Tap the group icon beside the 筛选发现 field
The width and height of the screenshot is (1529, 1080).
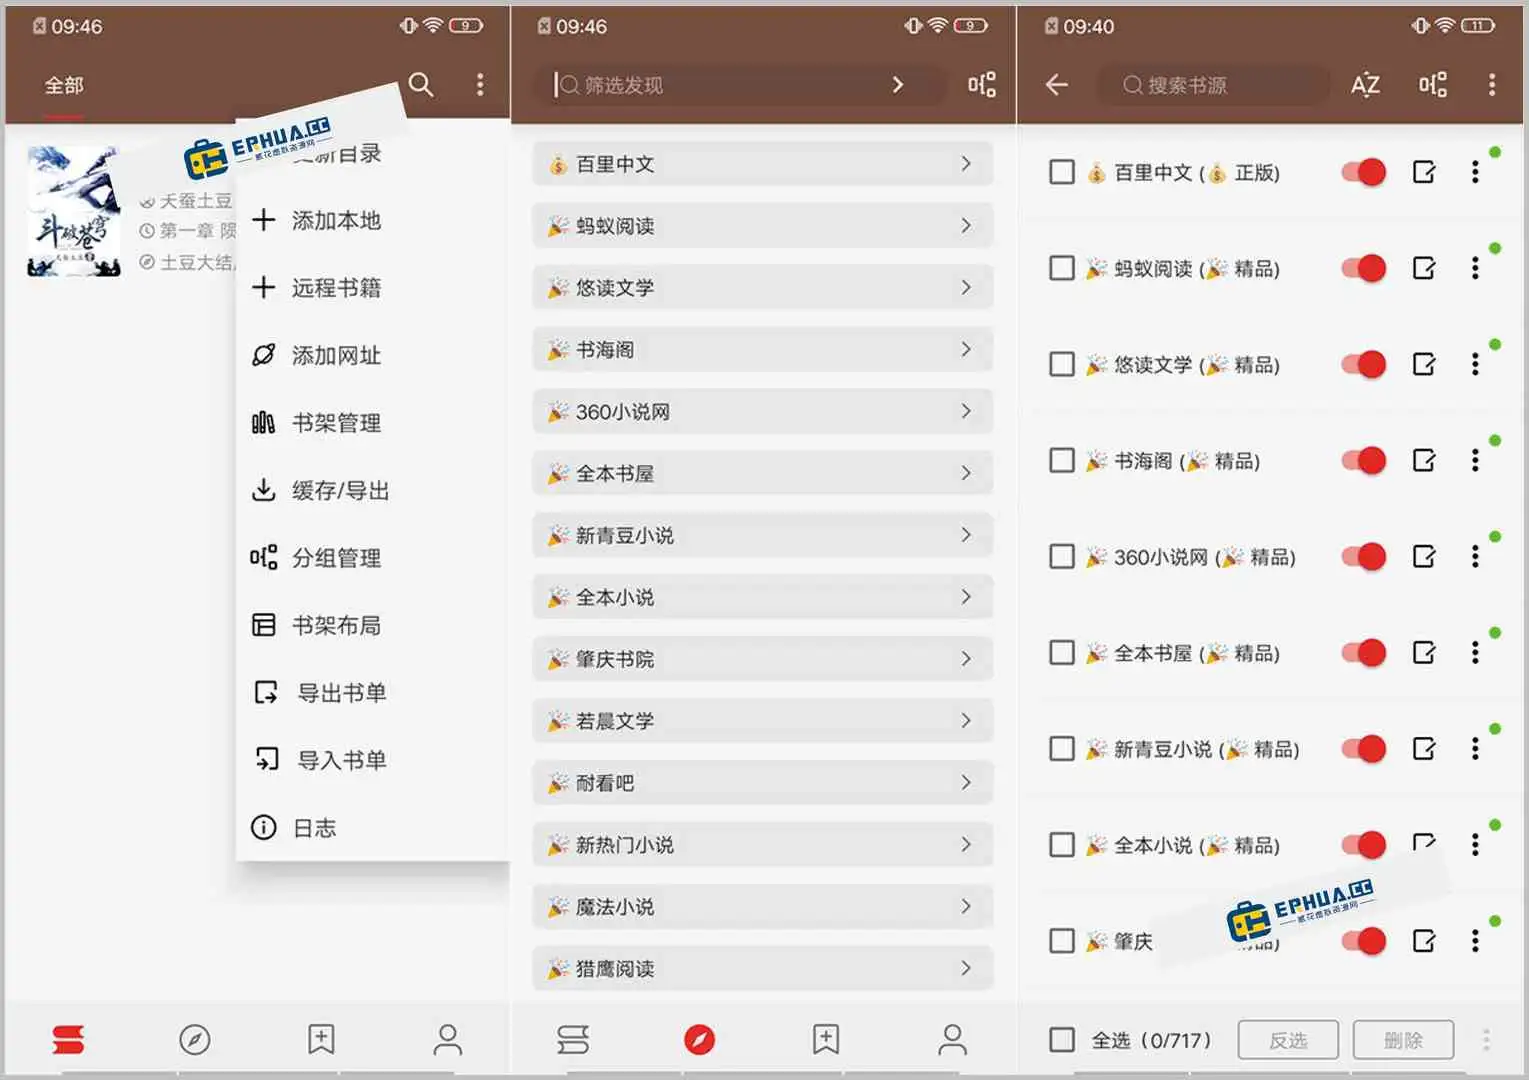pyautogui.click(x=981, y=85)
